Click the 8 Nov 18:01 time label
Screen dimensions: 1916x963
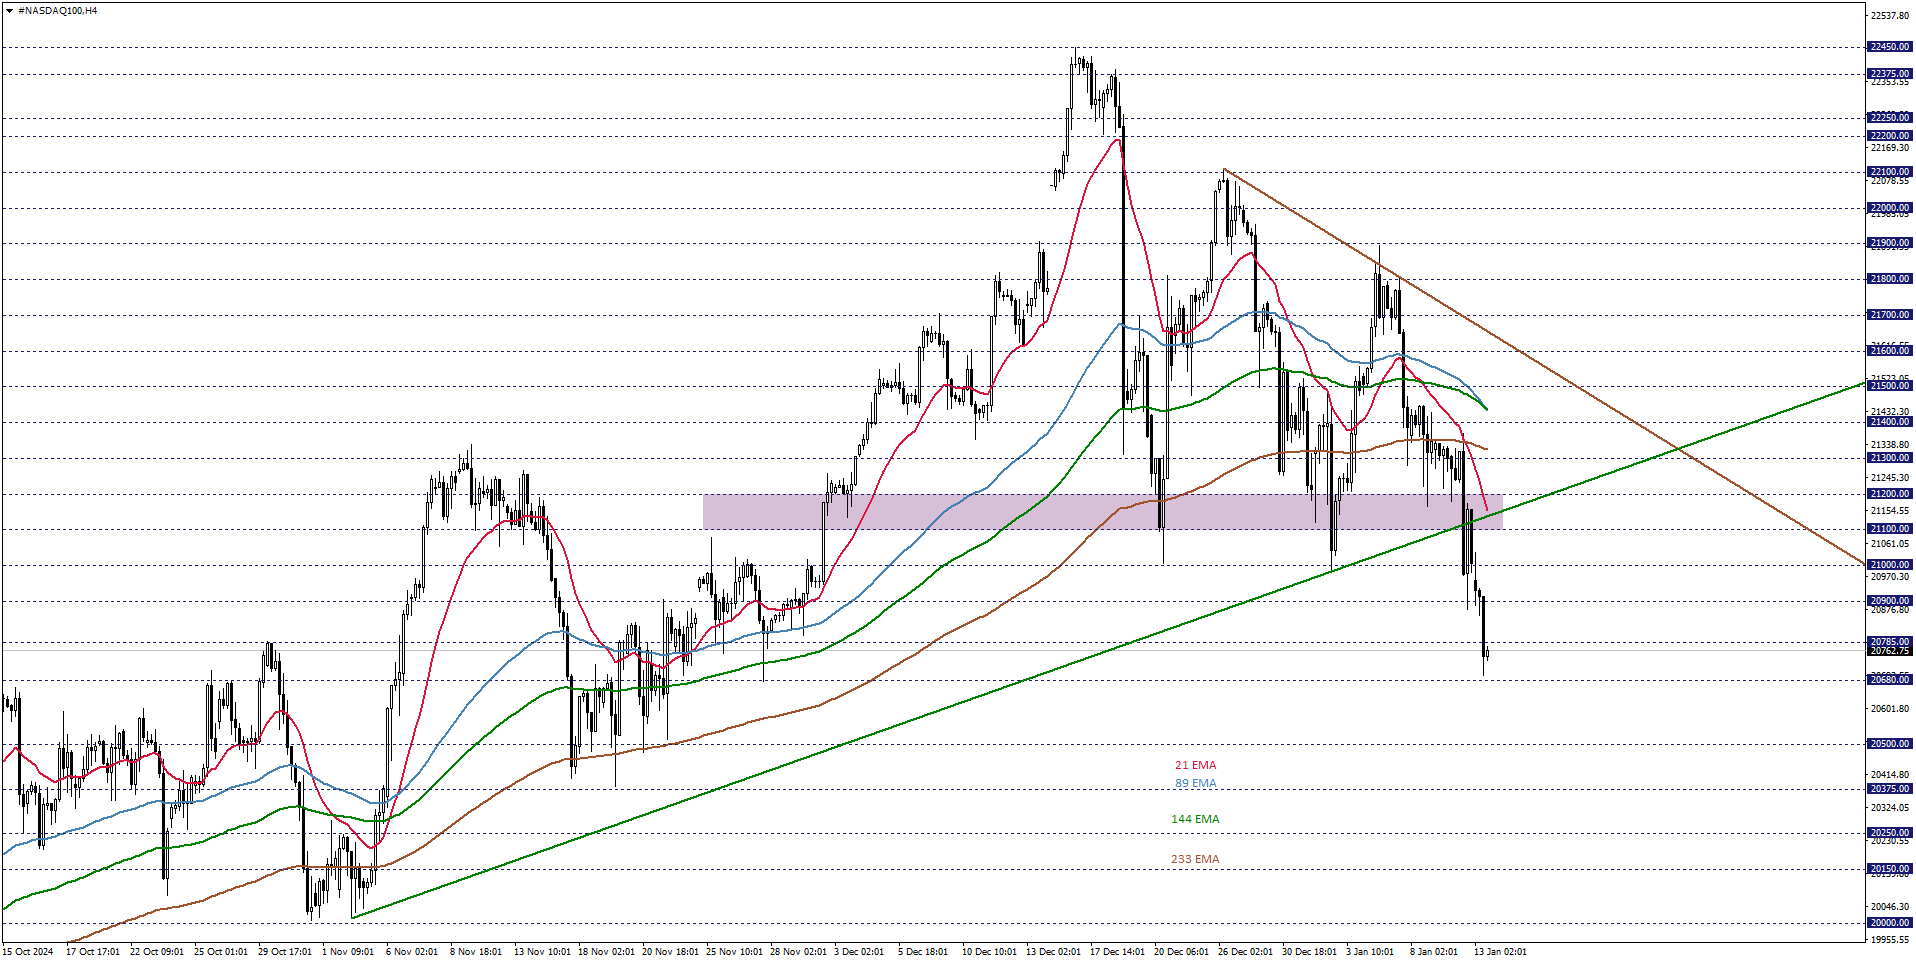tap(476, 952)
